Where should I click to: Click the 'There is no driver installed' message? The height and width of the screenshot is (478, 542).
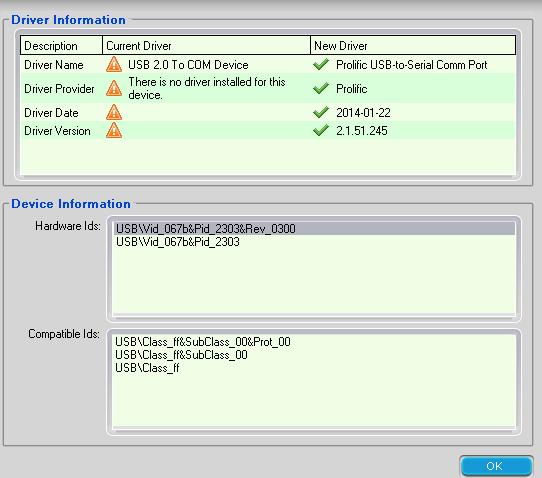pos(207,88)
